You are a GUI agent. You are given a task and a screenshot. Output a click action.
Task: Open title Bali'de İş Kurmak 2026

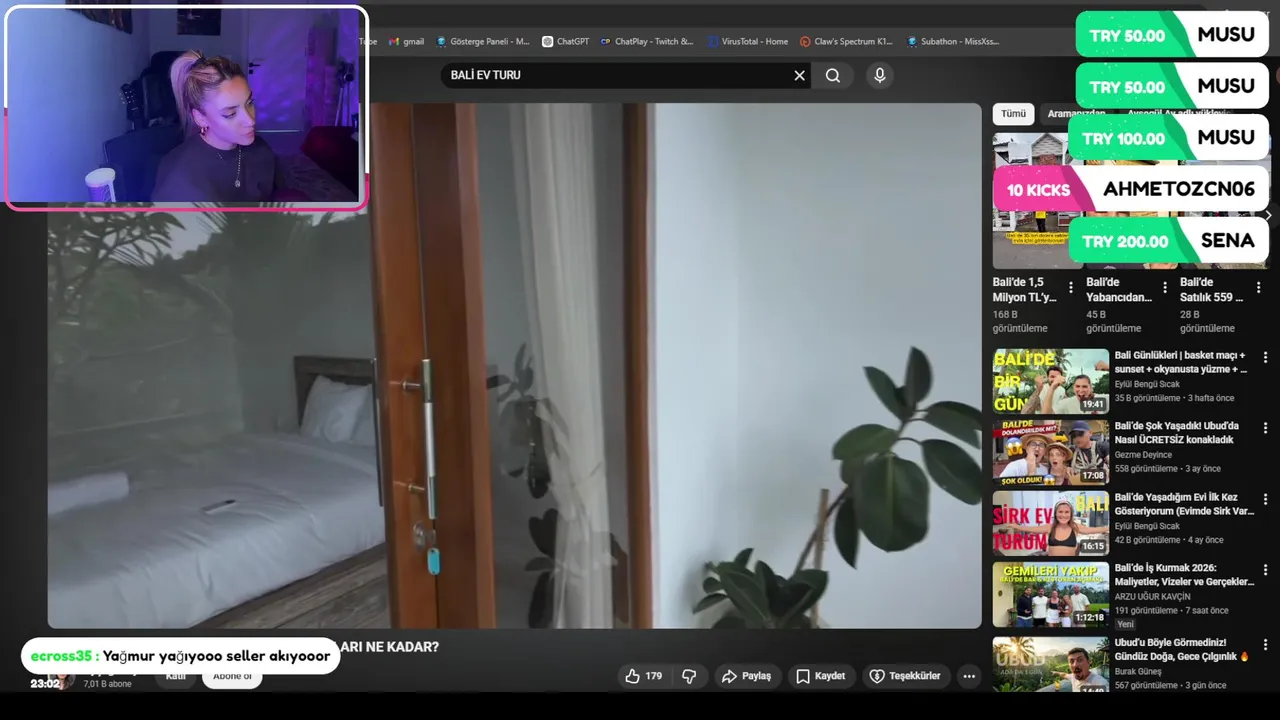[1184, 575]
